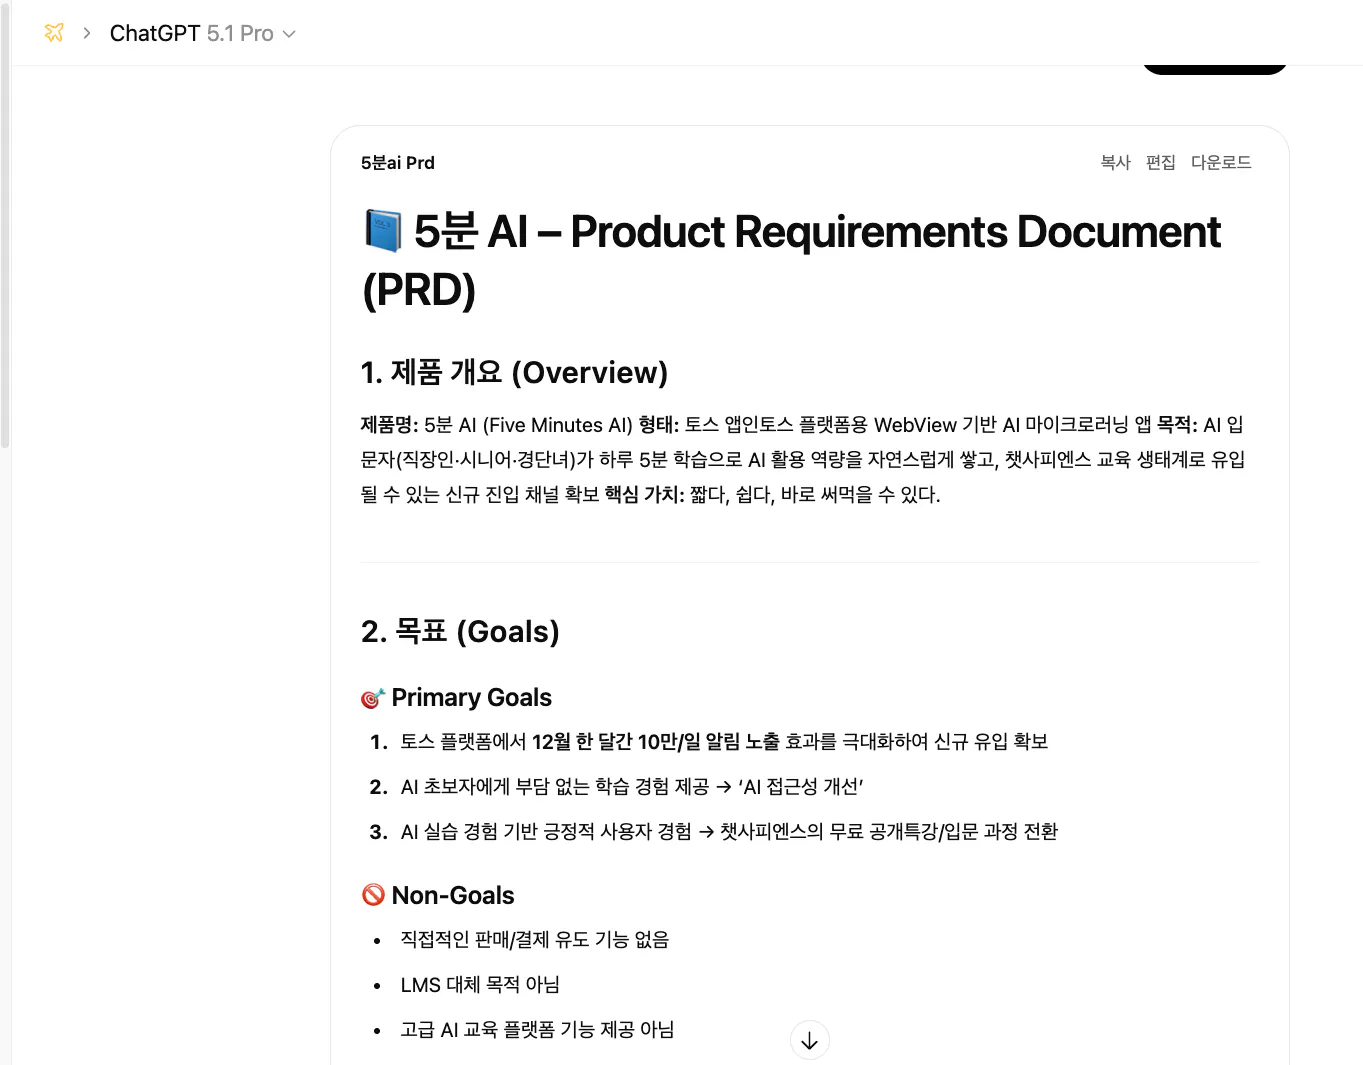Click the 다운로드 (download) button
The image size is (1363, 1065).
[1221, 162]
